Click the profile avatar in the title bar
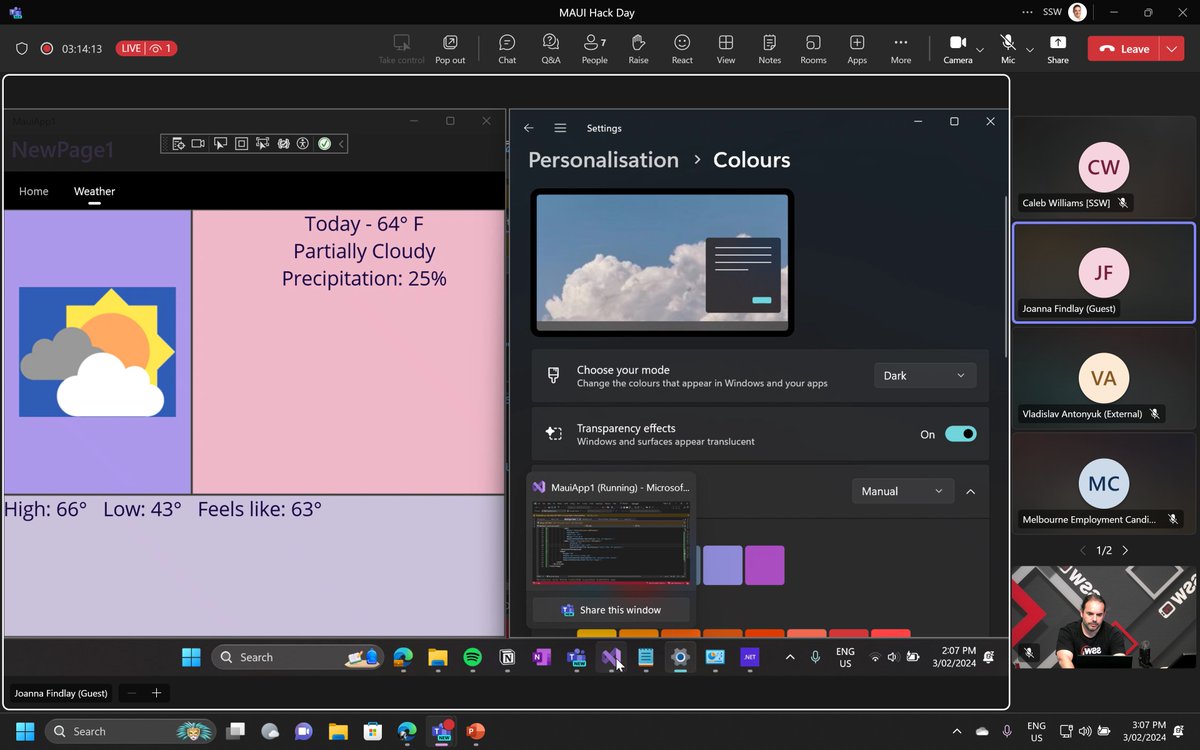The height and width of the screenshot is (750, 1200). point(1077,13)
